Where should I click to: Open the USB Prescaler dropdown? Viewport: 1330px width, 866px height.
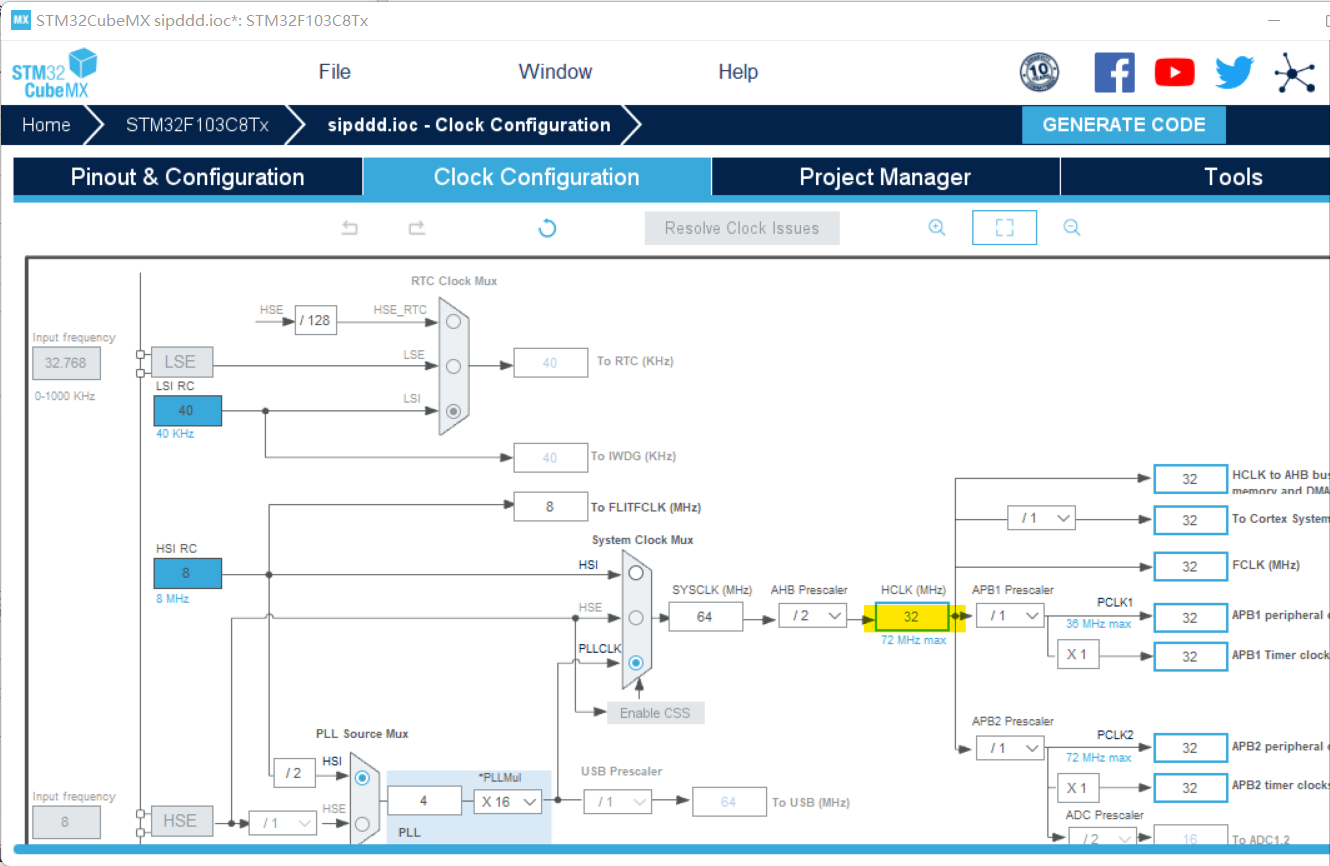617,801
